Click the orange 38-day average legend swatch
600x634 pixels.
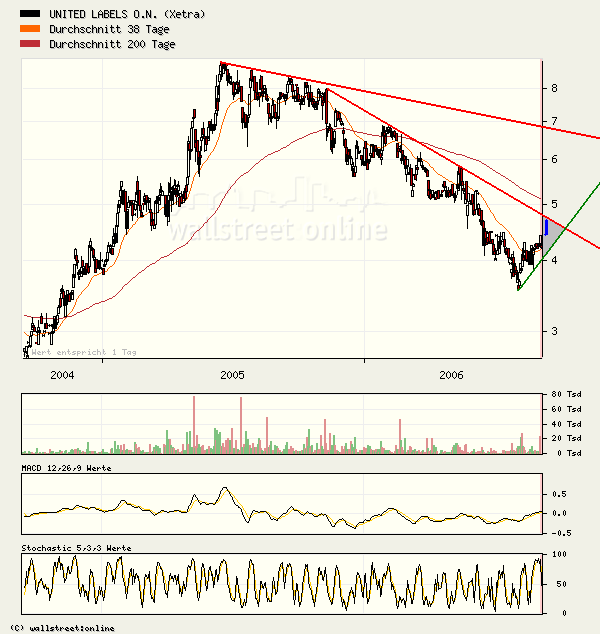point(30,29)
